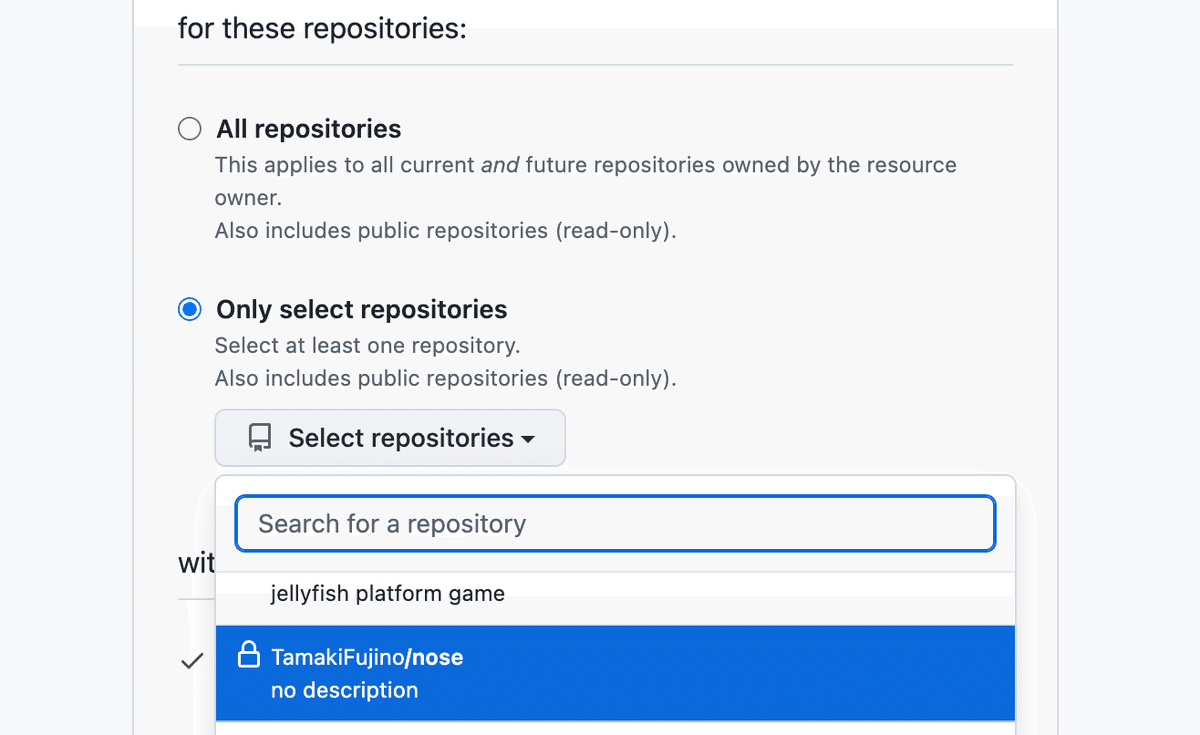
Task: Click the highlighted blue repository row
Action: pos(615,671)
